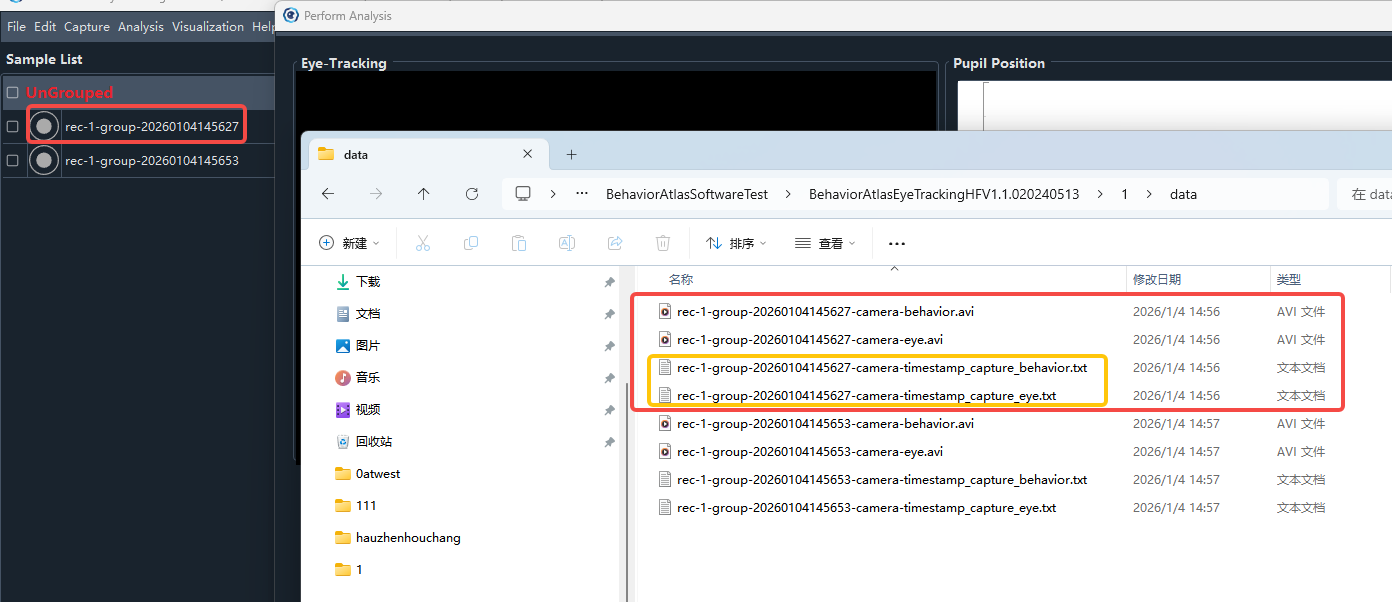This screenshot has height=602, width=1392.
Task: Click the cut scissors icon in Explorer toolbar
Action: 422,243
